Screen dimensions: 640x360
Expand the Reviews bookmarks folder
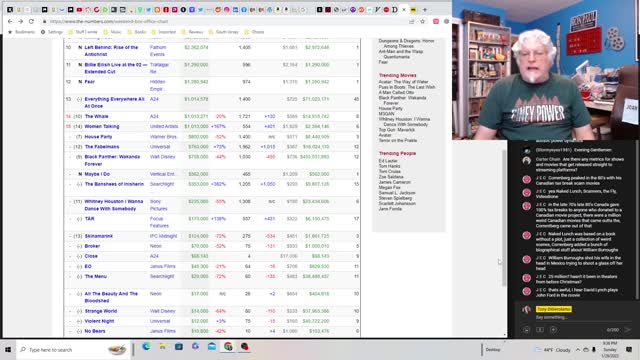click(x=192, y=32)
